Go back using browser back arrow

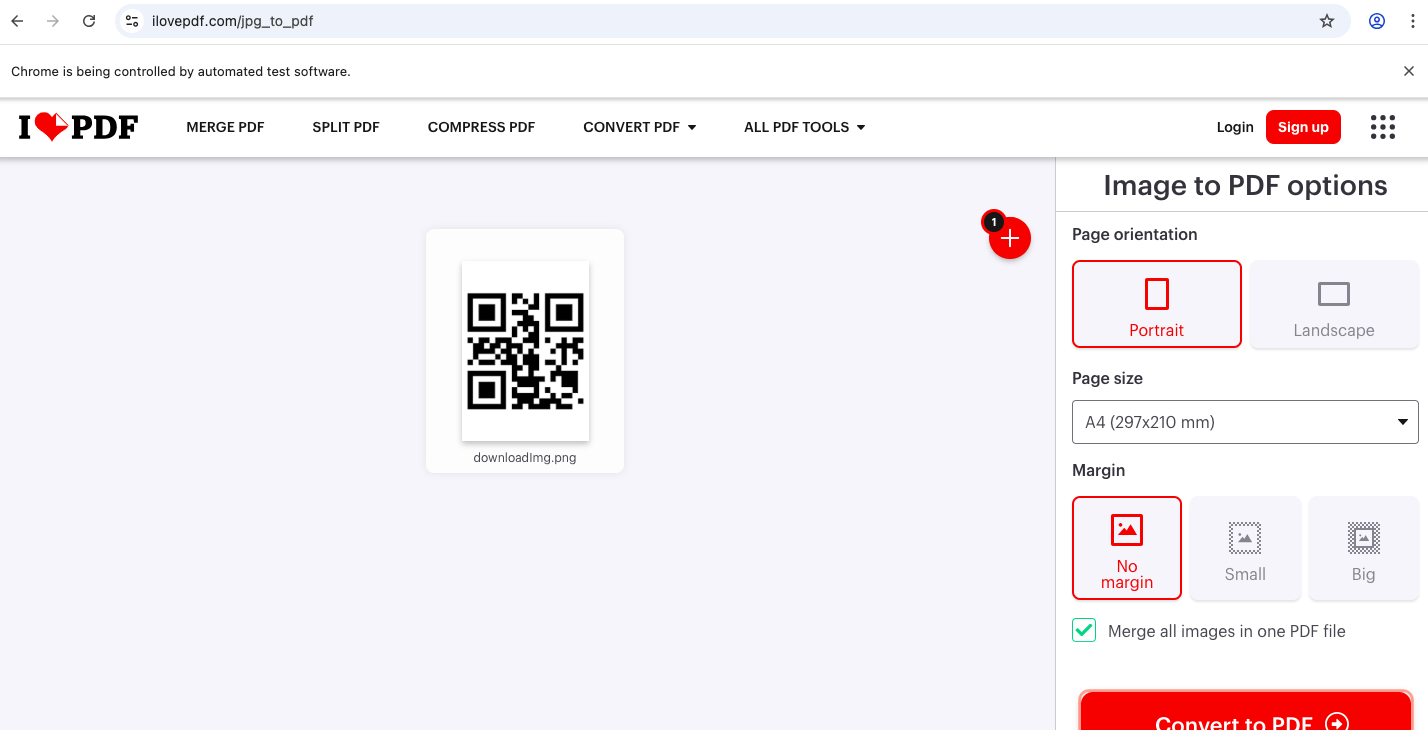tap(17, 21)
